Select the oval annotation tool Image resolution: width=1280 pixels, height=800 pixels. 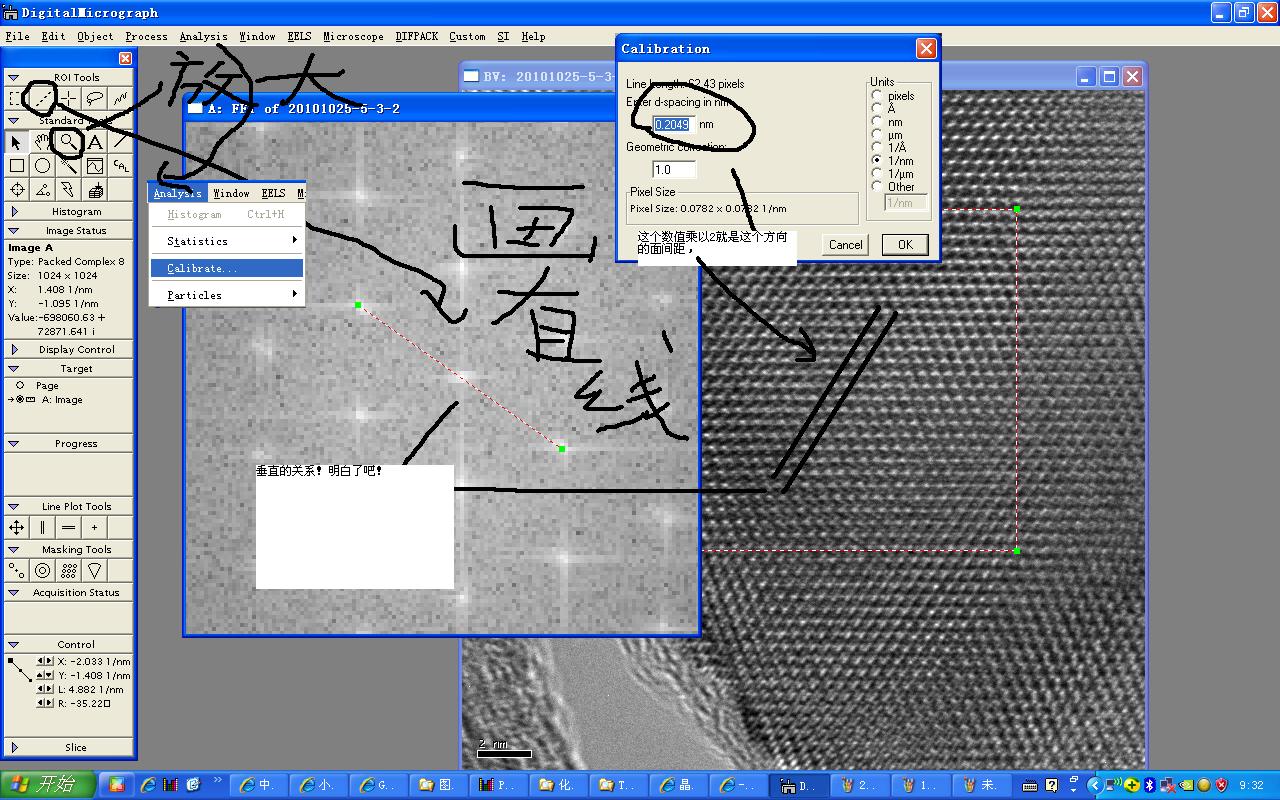(x=42, y=166)
